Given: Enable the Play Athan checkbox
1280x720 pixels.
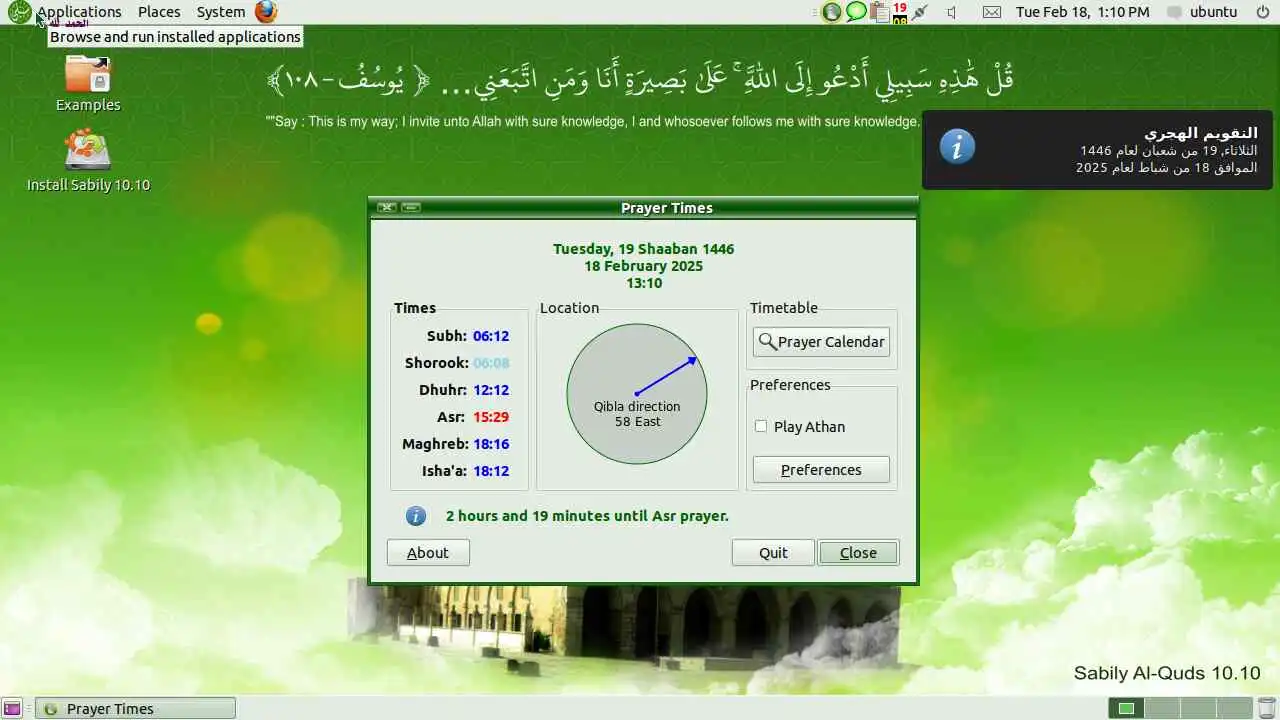Looking at the screenshot, I should 761,426.
